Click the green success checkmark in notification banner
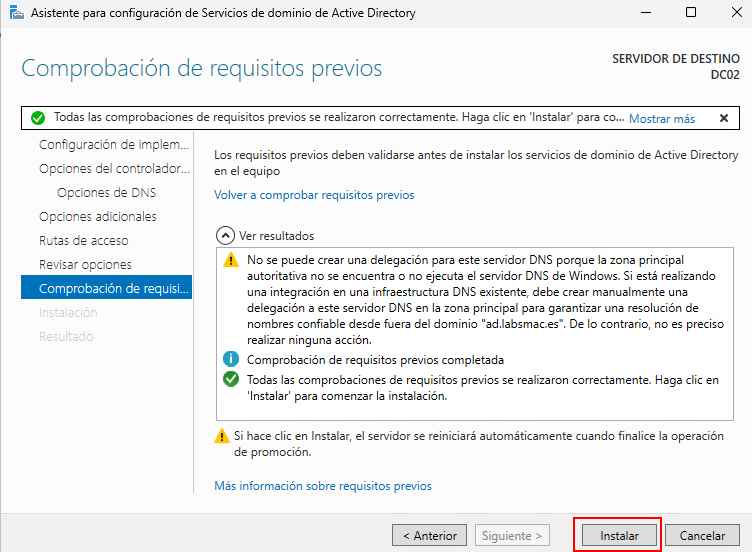This screenshot has height=552, width=752. click(x=38, y=118)
